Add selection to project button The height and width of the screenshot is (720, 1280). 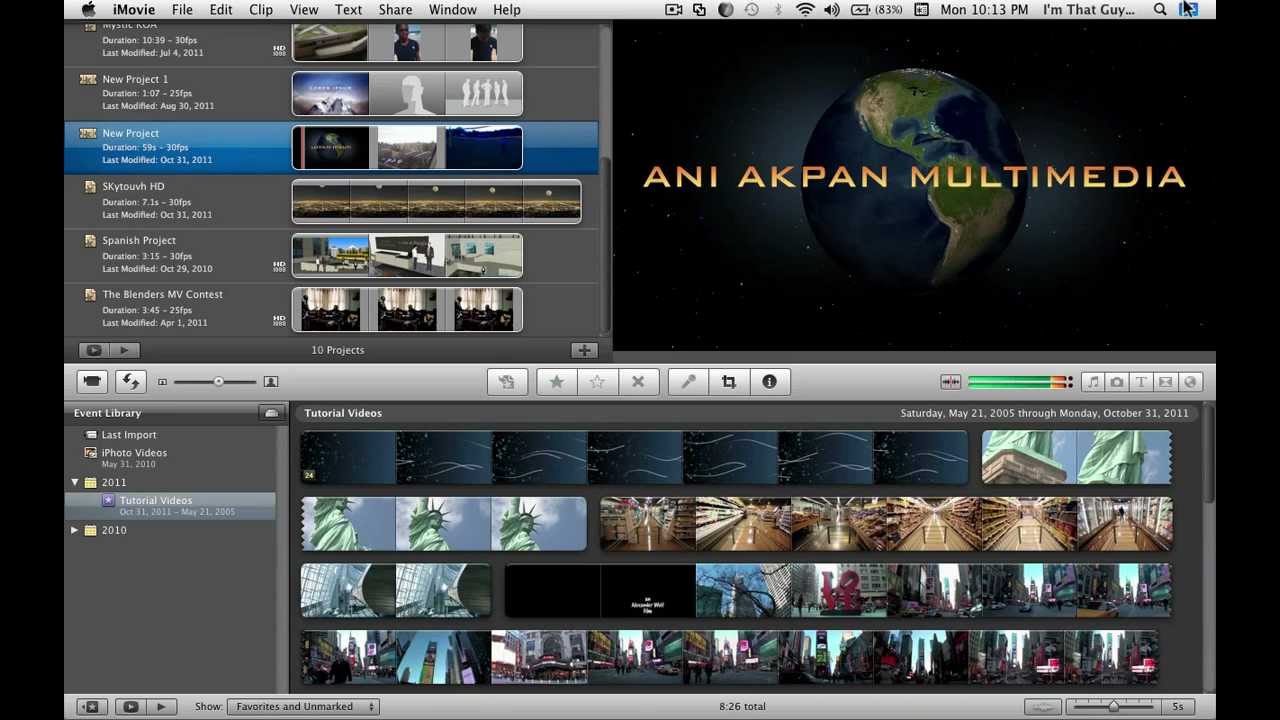pyautogui.click(x=507, y=381)
